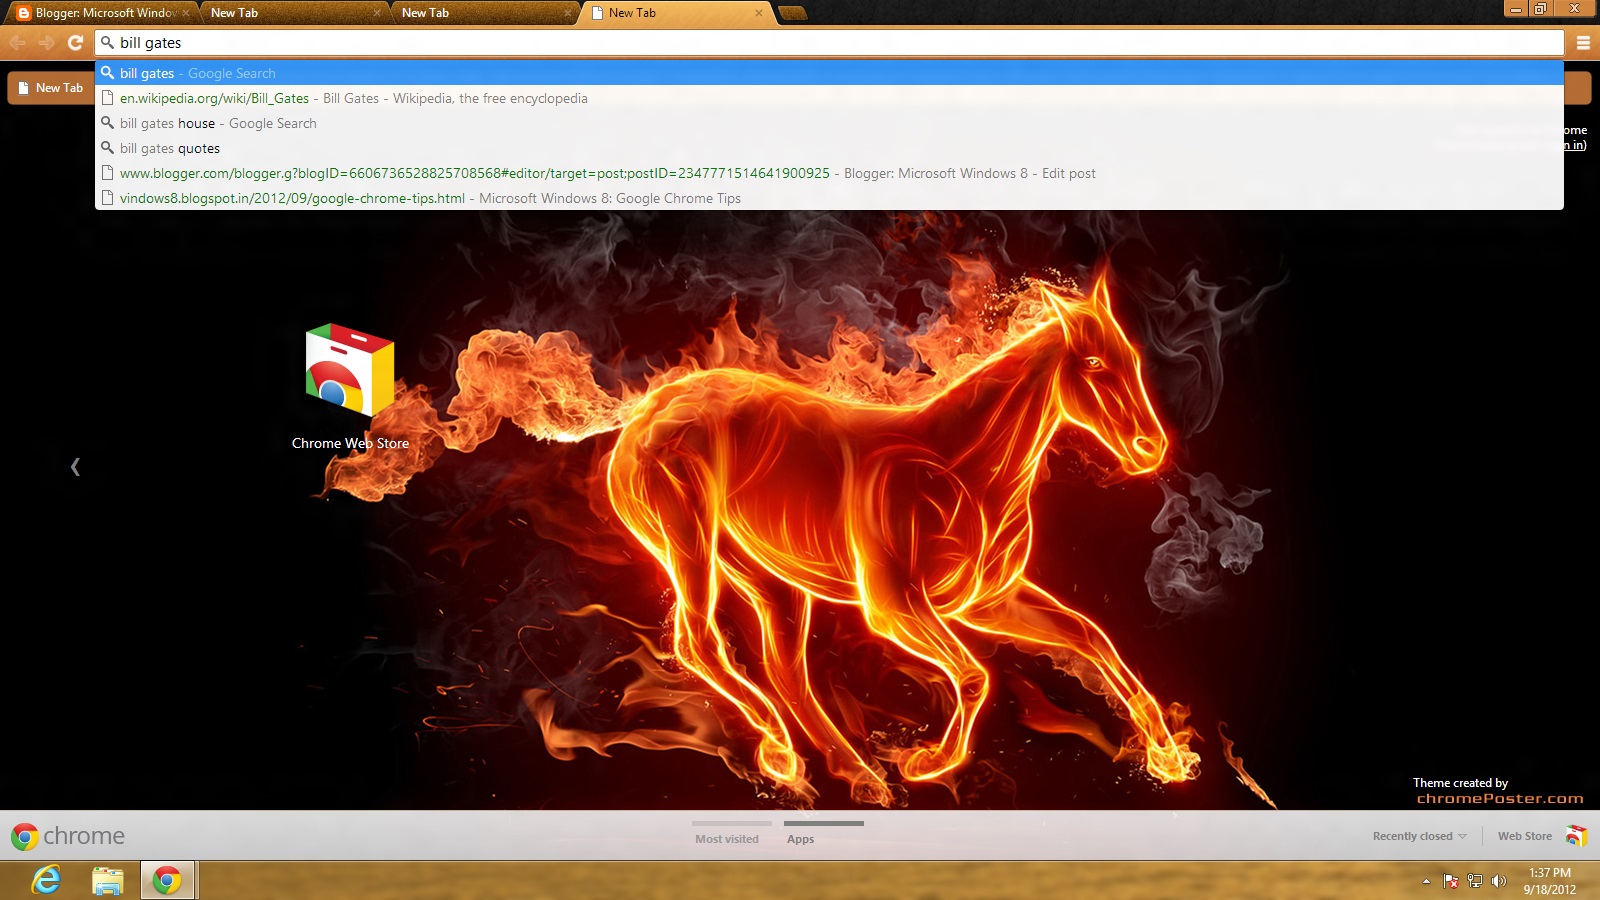Switch to the 'Most visited' section
The width and height of the screenshot is (1600, 900).
point(727,839)
